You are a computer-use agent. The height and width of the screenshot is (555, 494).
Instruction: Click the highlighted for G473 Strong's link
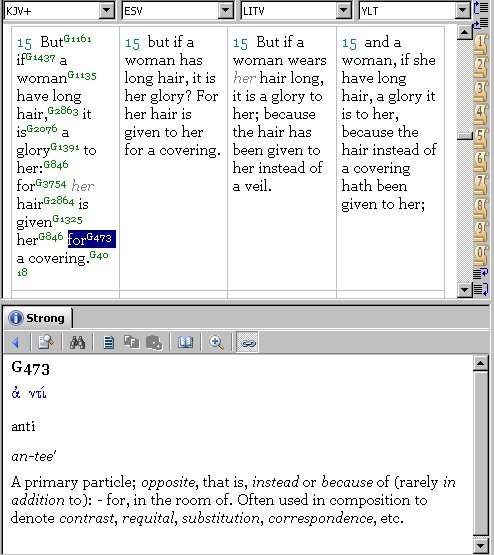coord(91,239)
